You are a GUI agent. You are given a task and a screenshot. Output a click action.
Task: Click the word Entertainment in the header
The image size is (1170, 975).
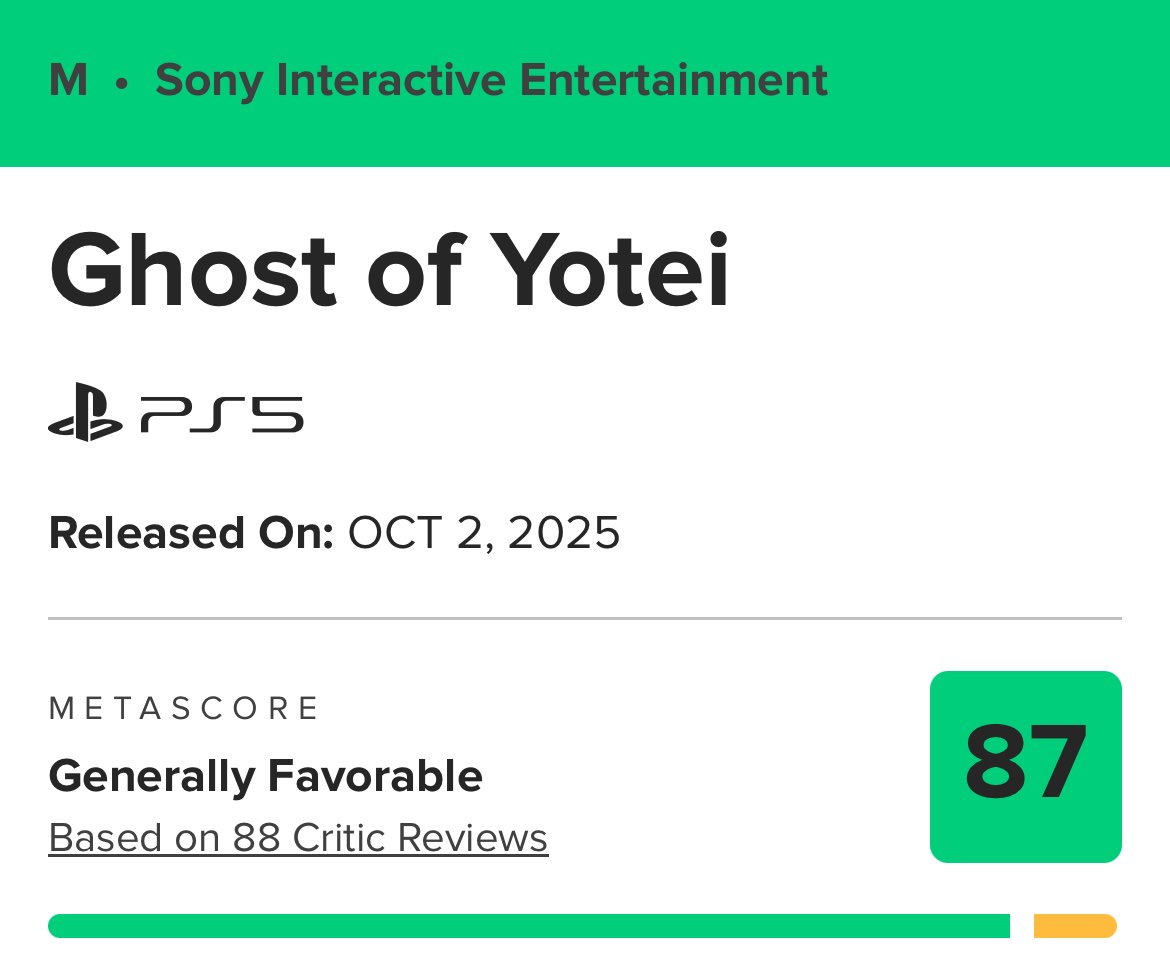click(x=674, y=80)
